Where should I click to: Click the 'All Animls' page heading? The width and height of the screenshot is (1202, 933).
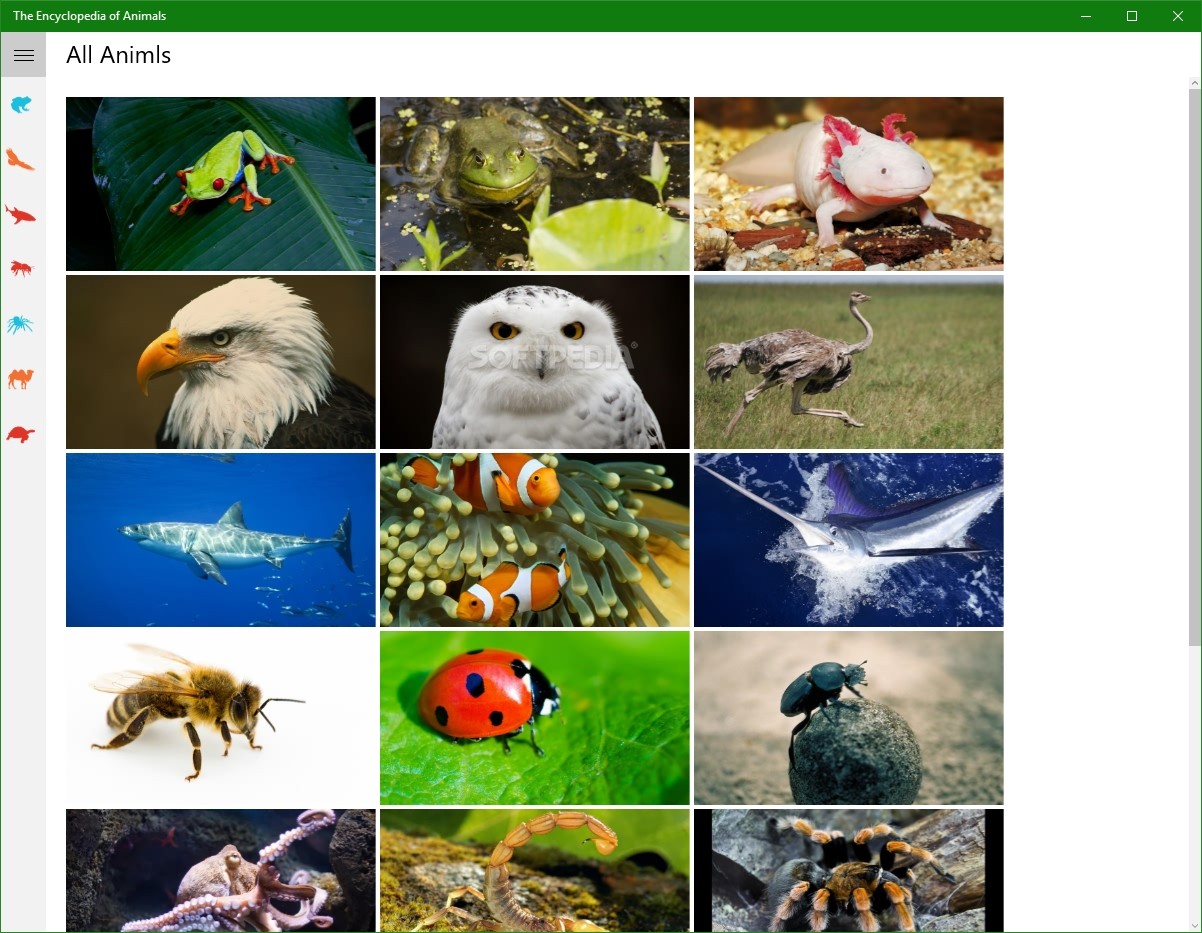coord(118,55)
